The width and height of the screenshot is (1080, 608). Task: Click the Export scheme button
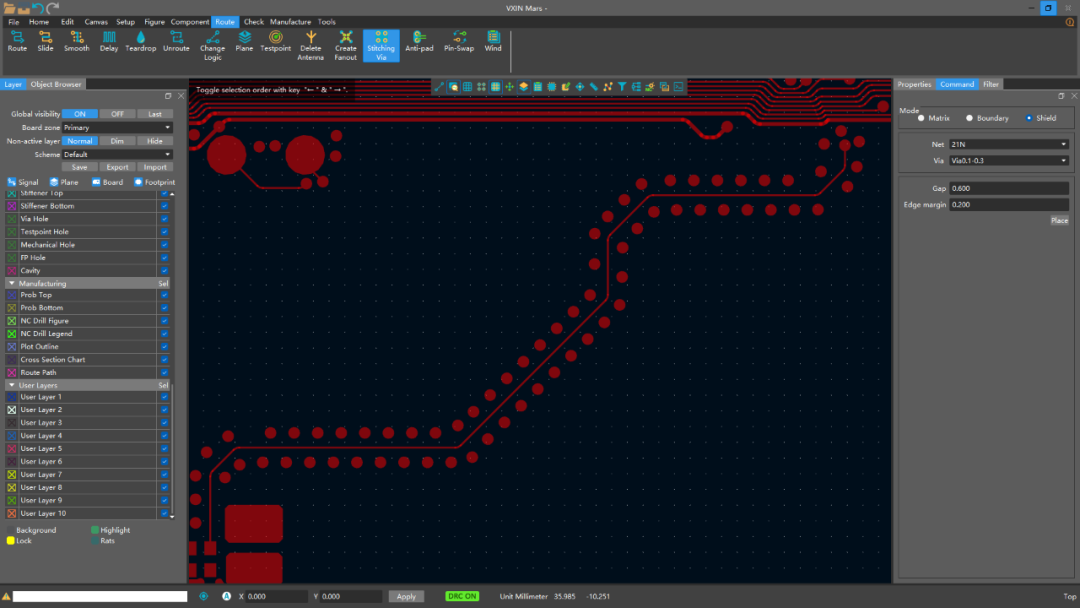117,167
